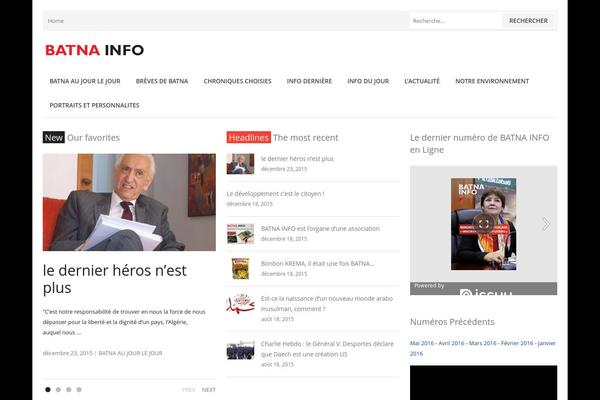600x400 pixels.
Task: Select the third slider pagination dot
Action: (x=68, y=390)
